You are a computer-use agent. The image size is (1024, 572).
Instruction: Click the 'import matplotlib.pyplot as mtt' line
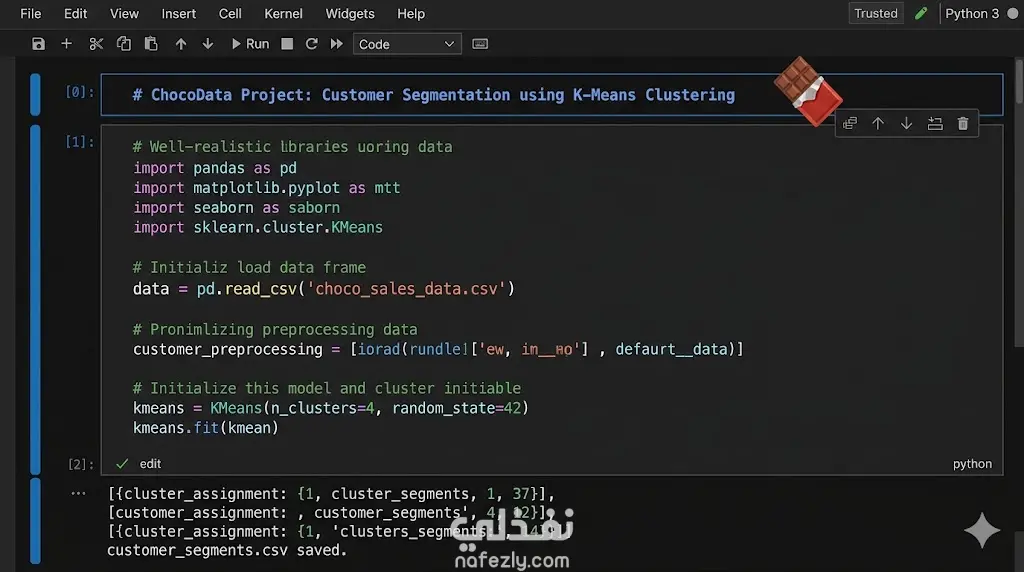coord(266,188)
